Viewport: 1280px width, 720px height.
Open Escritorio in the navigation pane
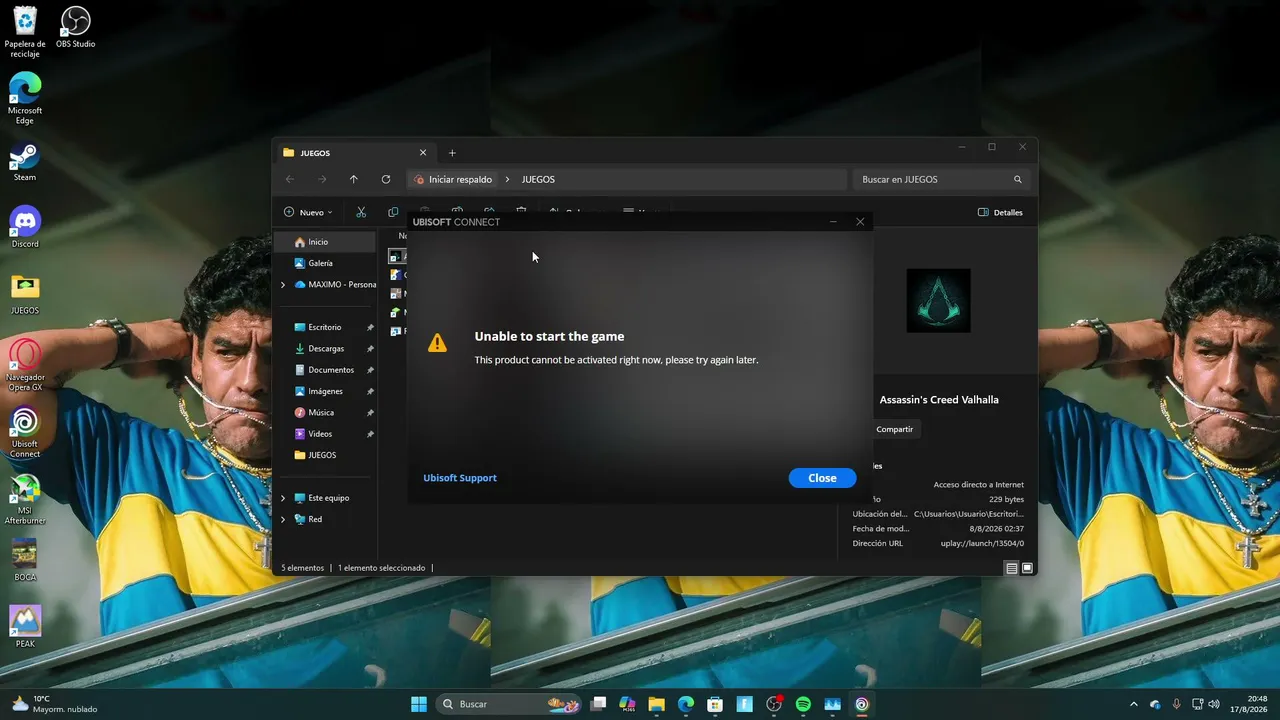pos(325,327)
